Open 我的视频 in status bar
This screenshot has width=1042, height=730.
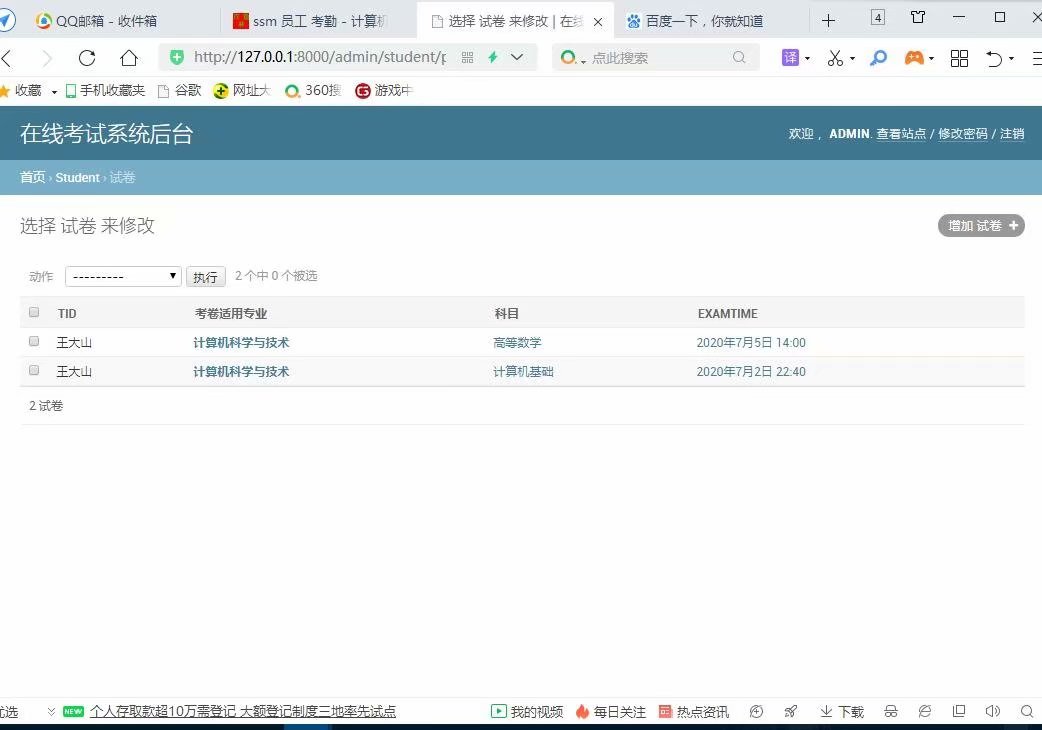[527, 711]
